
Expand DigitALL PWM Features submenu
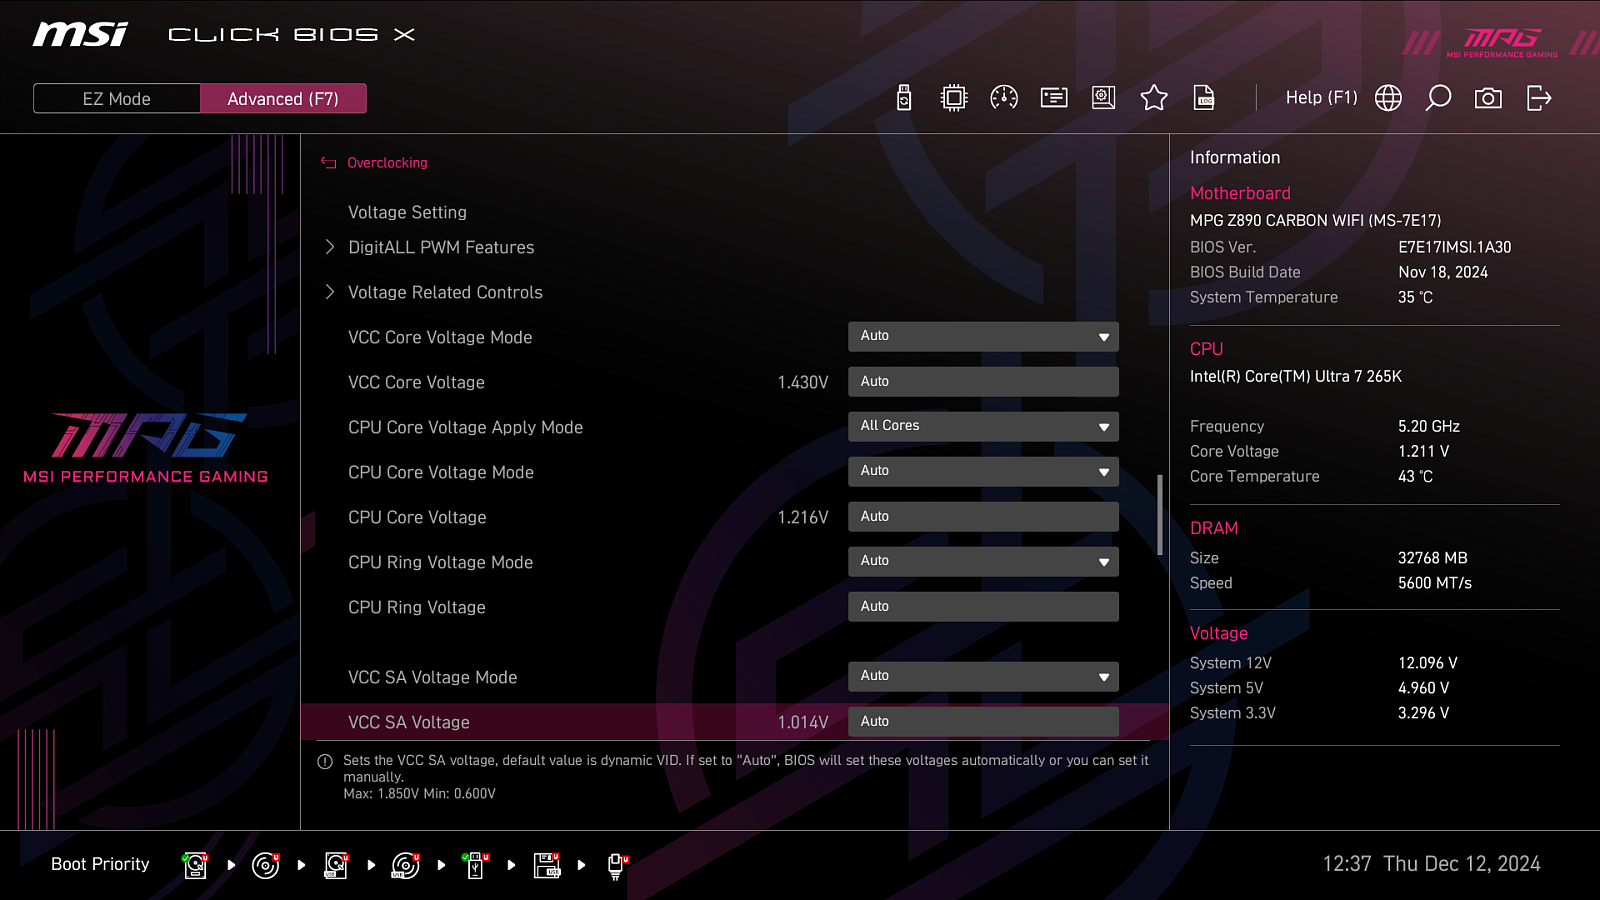(441, 247)
